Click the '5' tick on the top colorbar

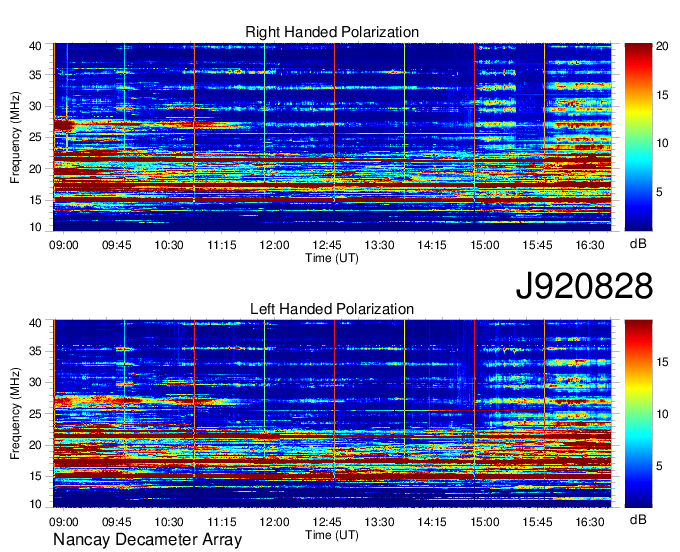point(659,192)
